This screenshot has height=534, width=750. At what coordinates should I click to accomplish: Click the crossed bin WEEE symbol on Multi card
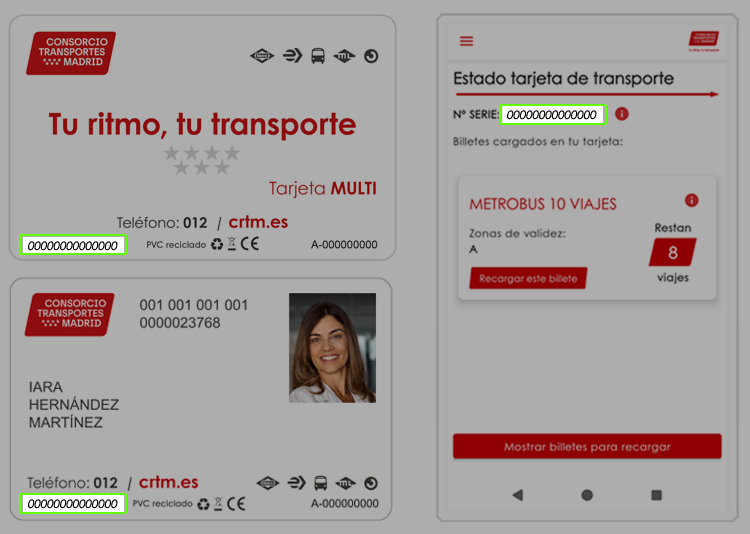point(232,244)
